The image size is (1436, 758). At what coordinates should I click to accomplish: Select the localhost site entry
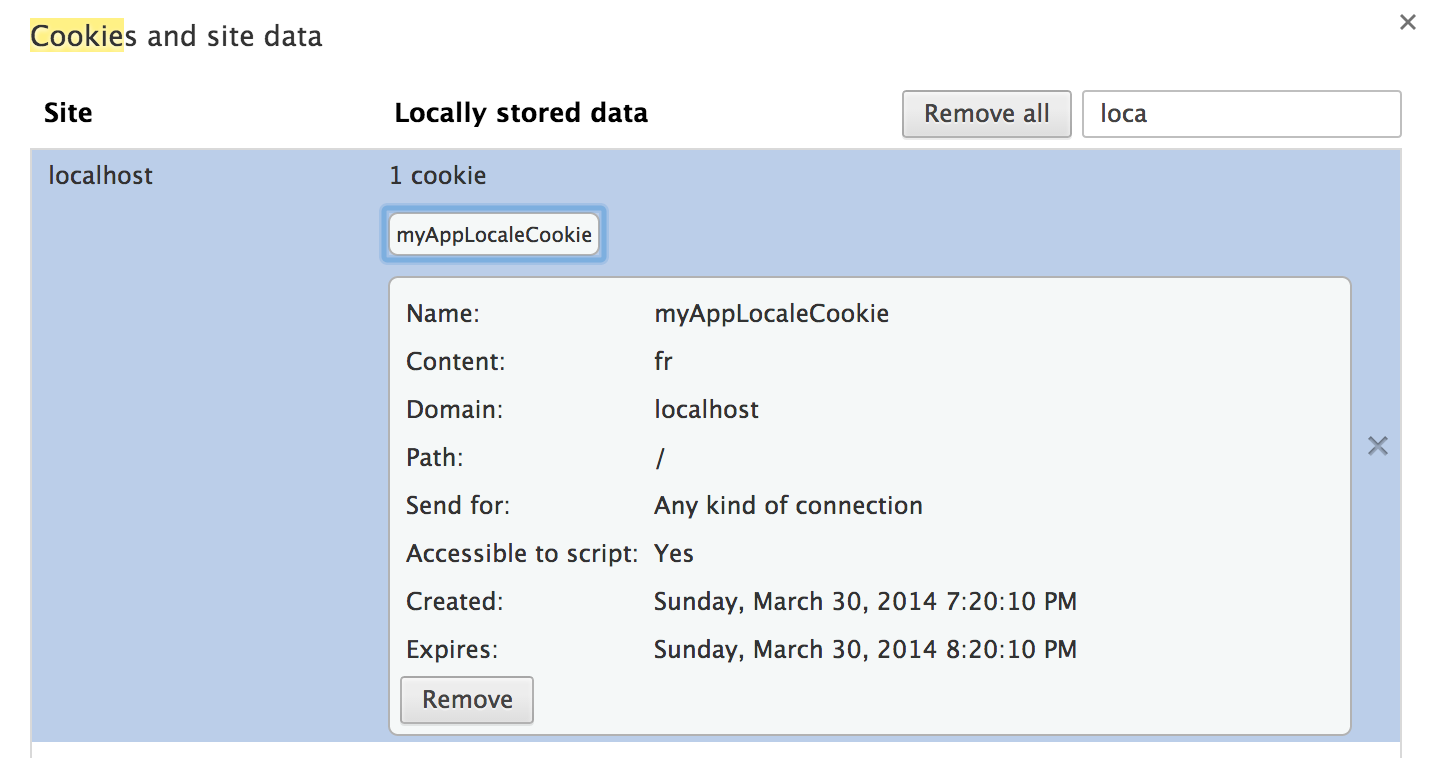coord(100,175)
